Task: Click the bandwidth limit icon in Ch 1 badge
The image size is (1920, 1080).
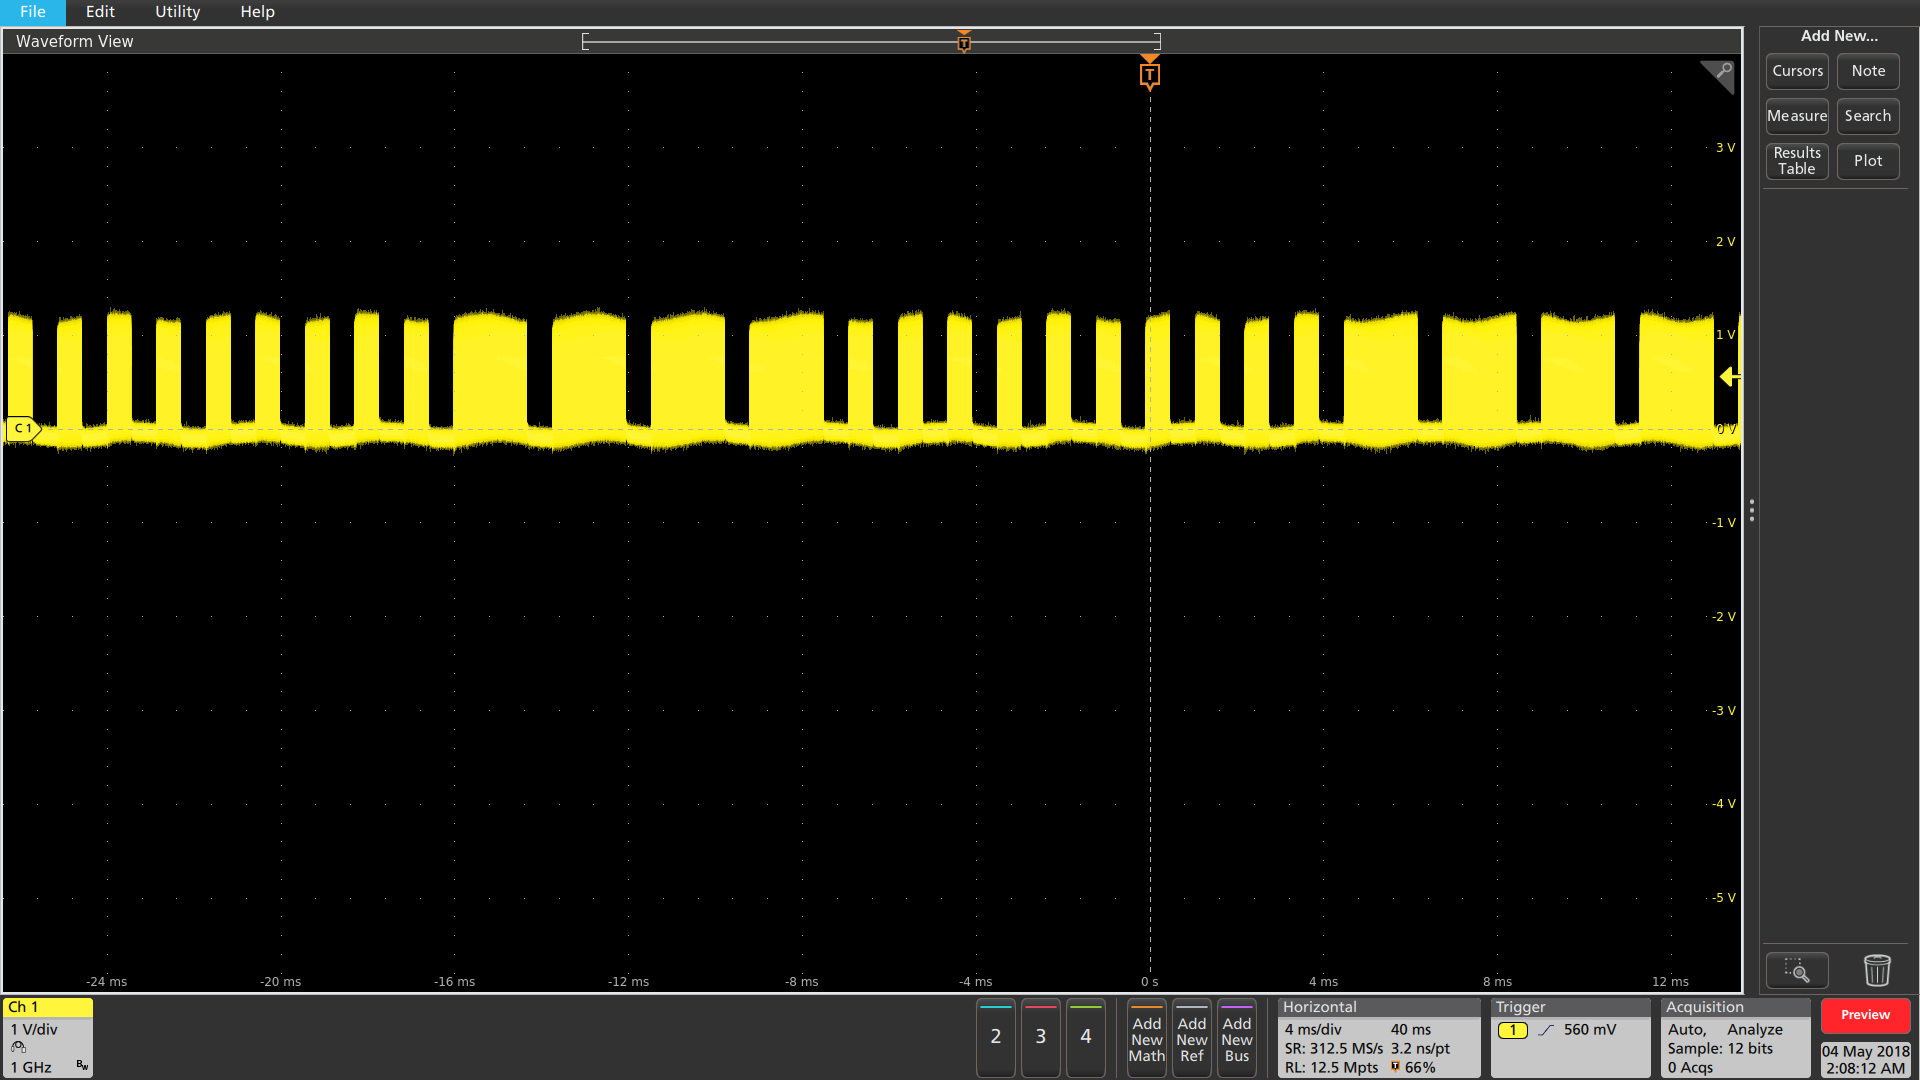Action: 82,1066
